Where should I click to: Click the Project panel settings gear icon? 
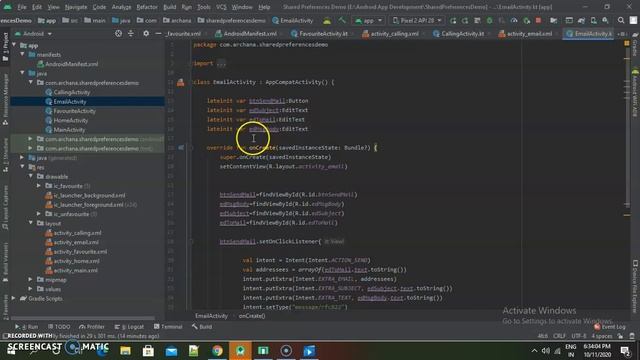coord(146,33)
